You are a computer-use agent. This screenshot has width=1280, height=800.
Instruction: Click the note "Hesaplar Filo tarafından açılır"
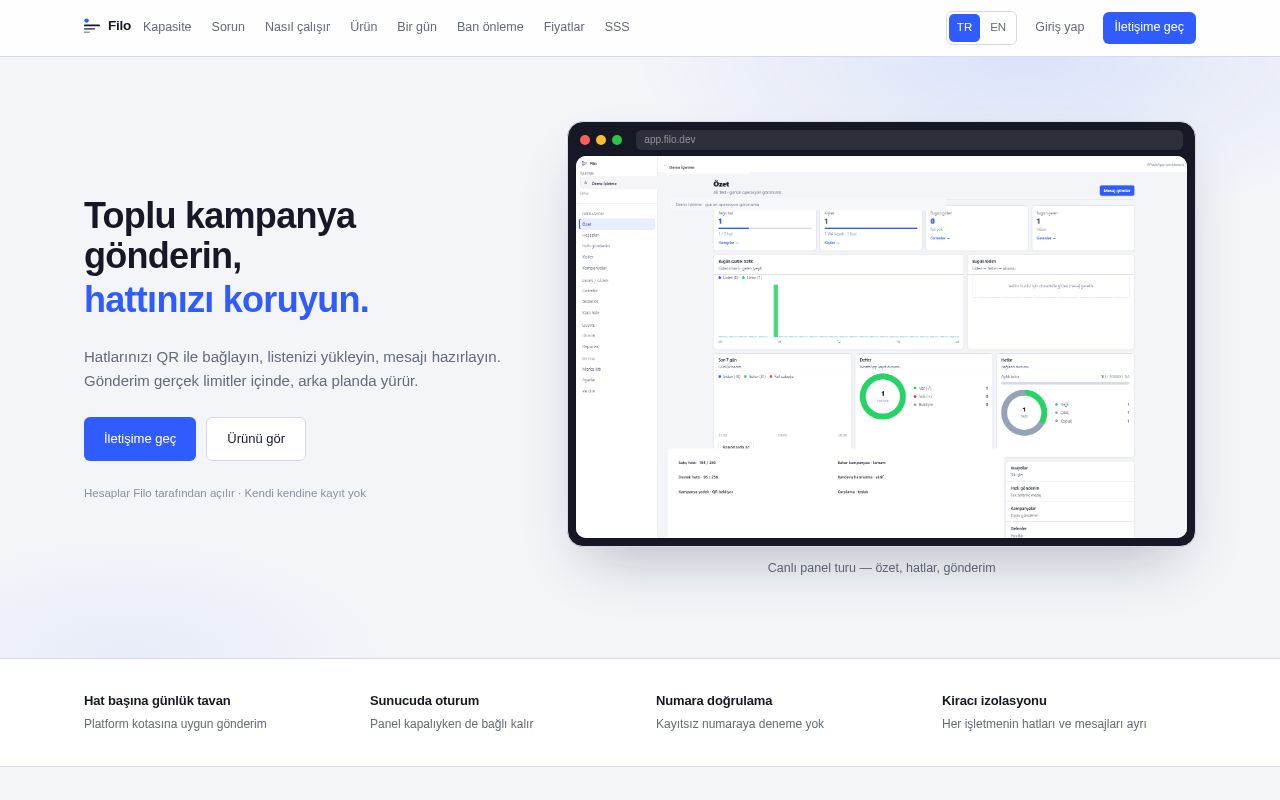159,493
